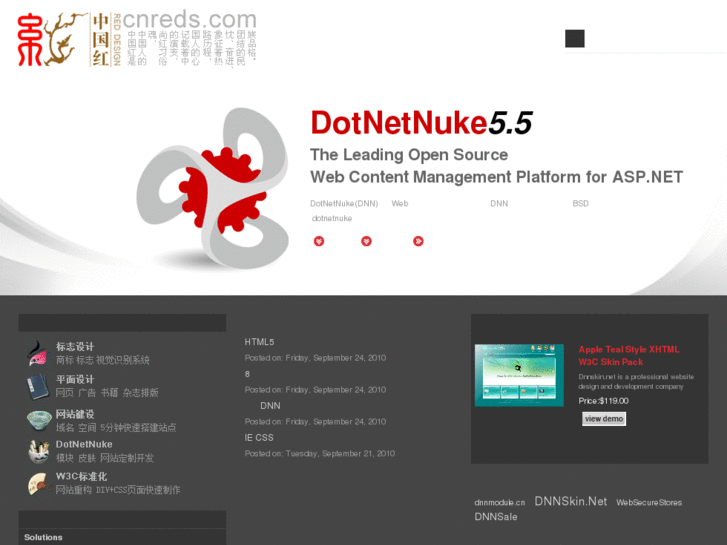Open the dnnmodule.cn link
Image resolution: width=727 pixels, height=545 pixels.
coord(500,503)
